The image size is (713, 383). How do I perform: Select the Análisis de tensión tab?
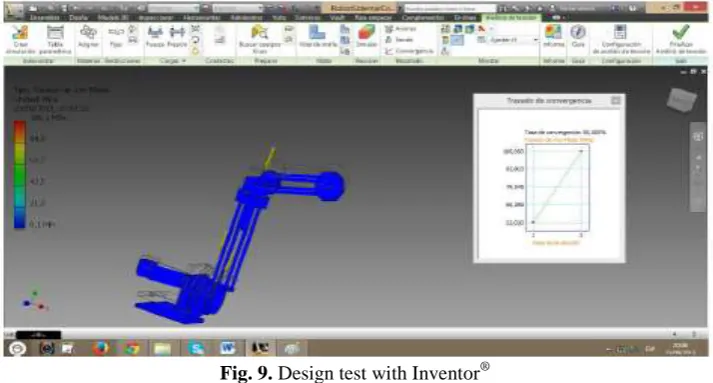pos(512,18)
